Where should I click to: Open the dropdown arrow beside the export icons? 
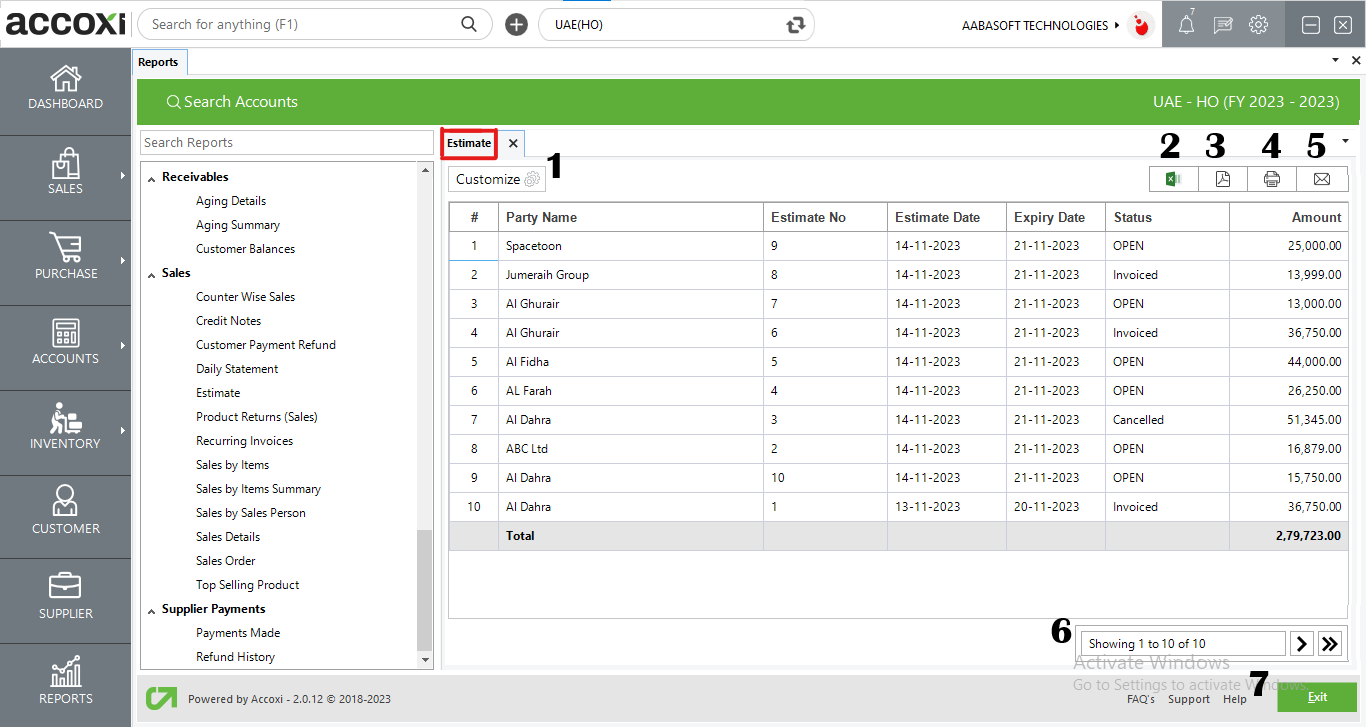1346,142
